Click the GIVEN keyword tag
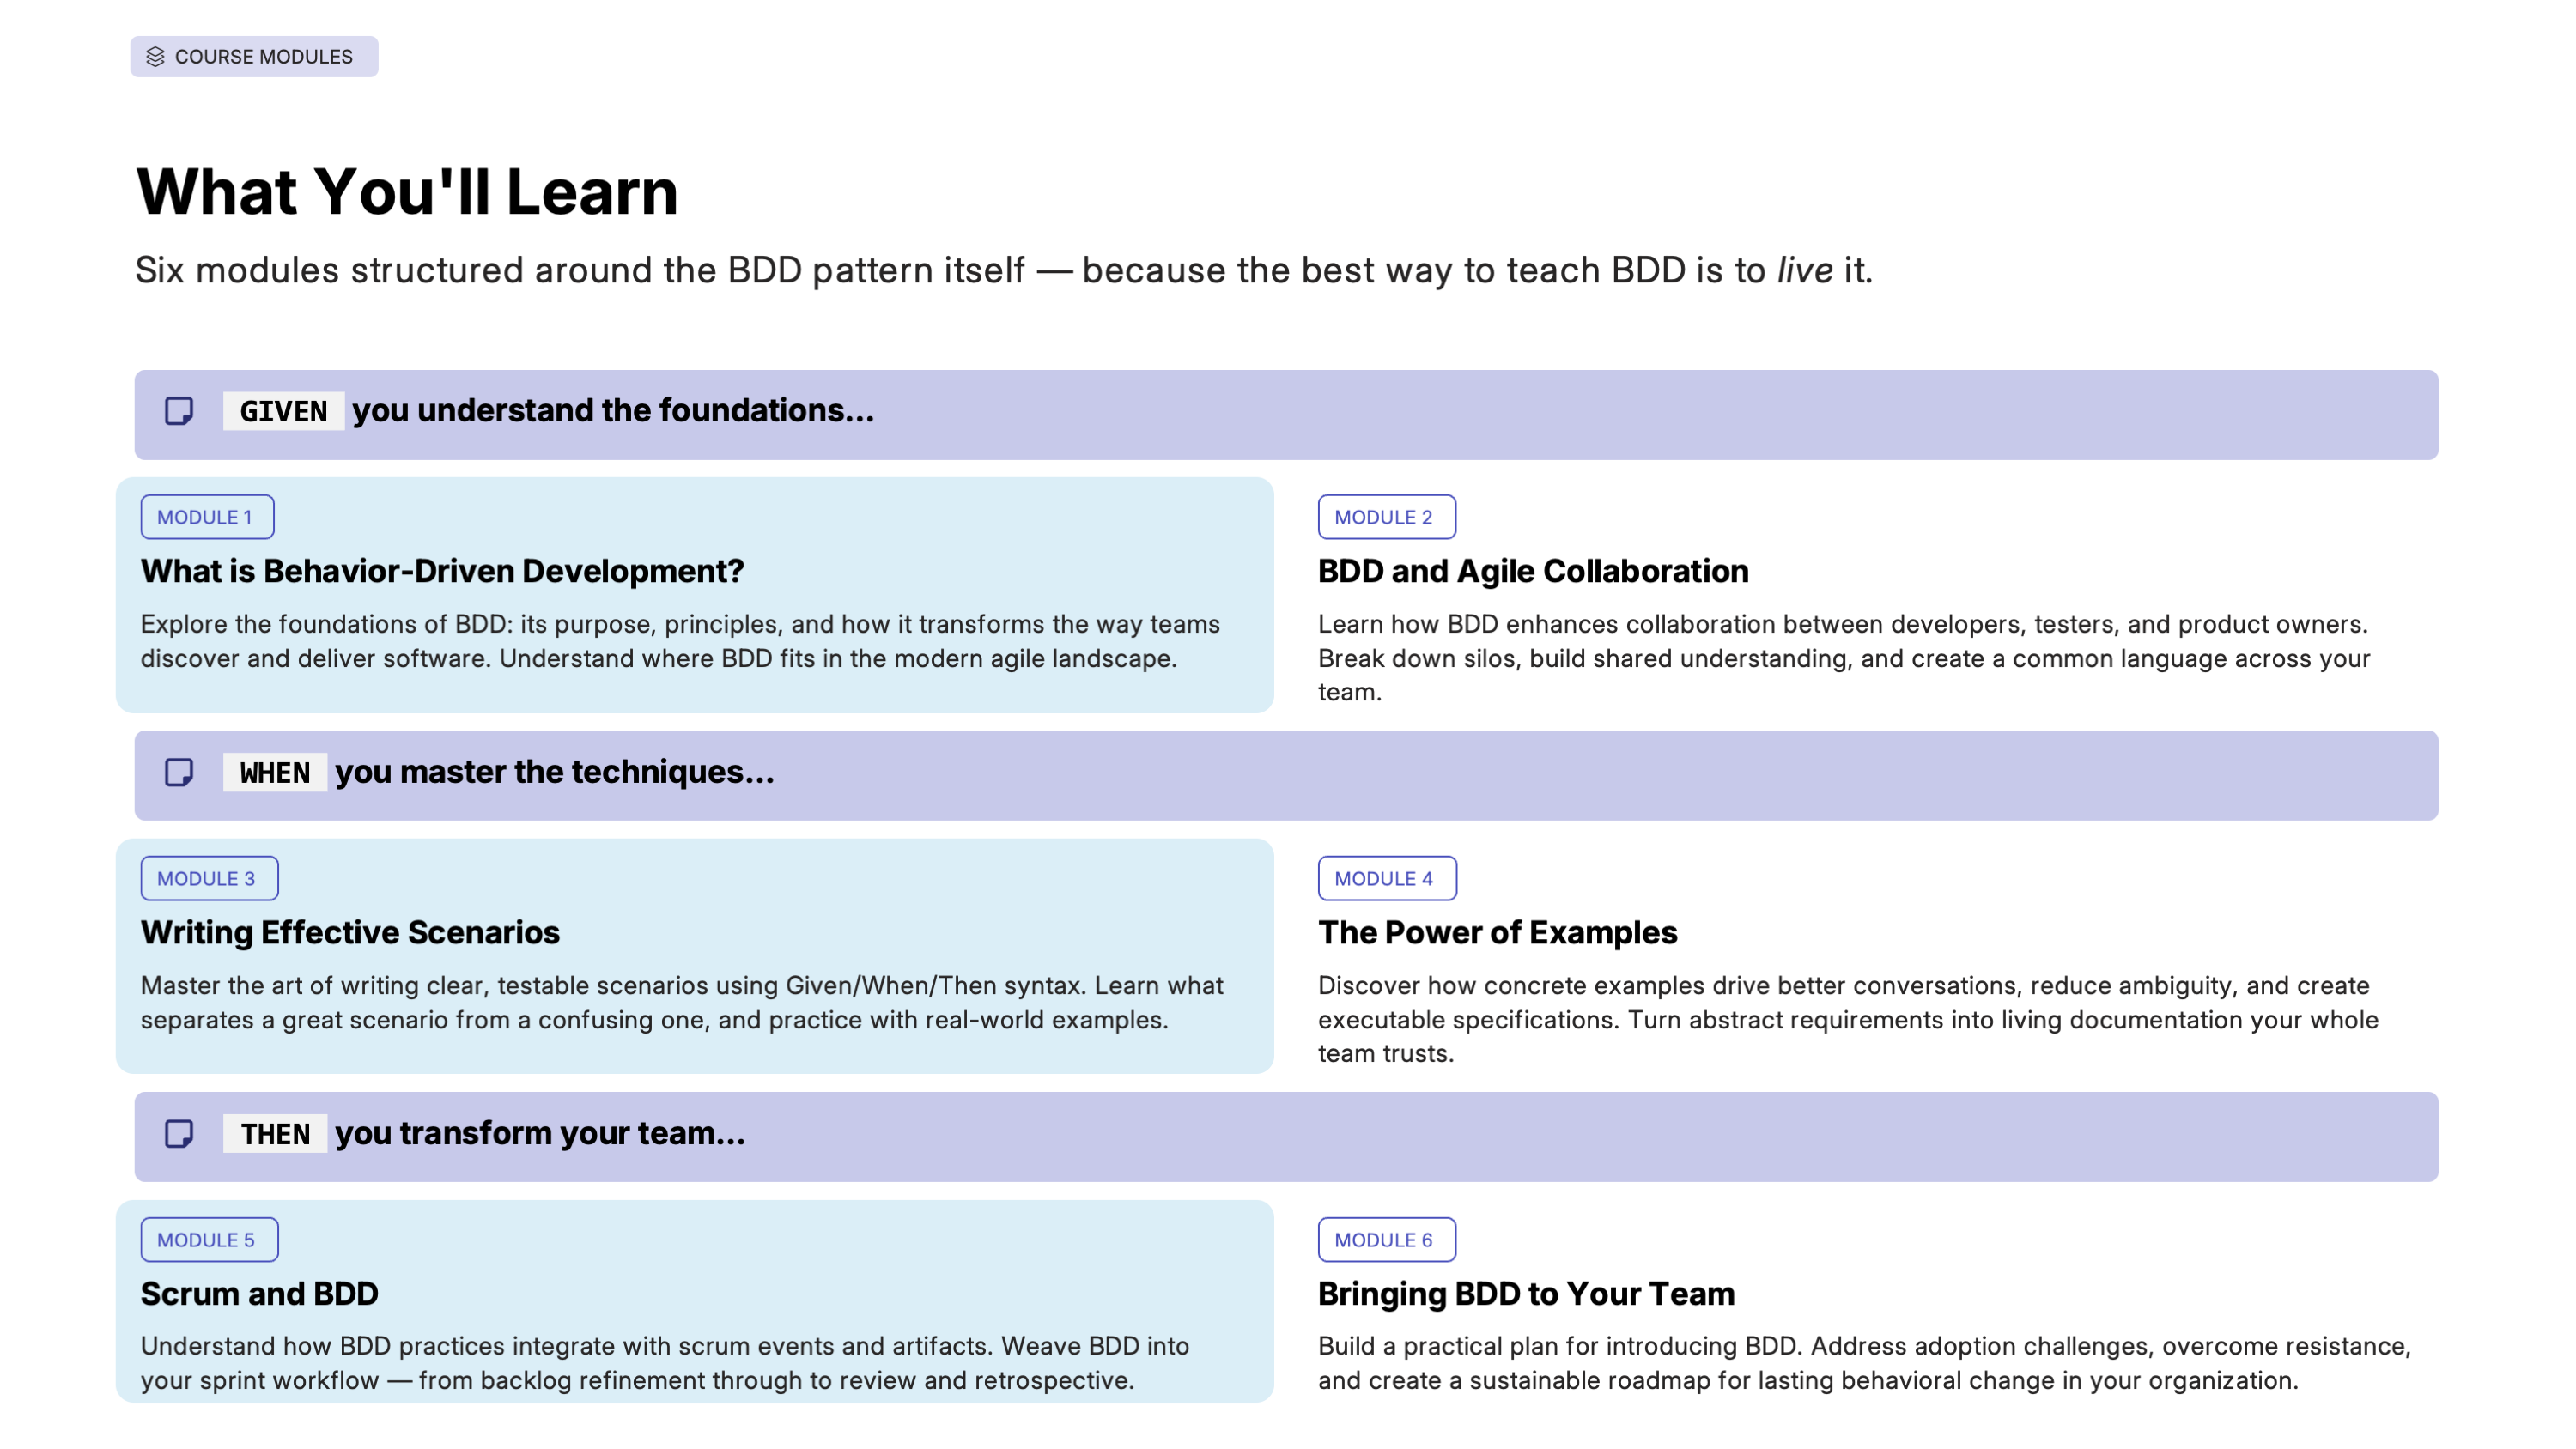 (x=284, y=411)
